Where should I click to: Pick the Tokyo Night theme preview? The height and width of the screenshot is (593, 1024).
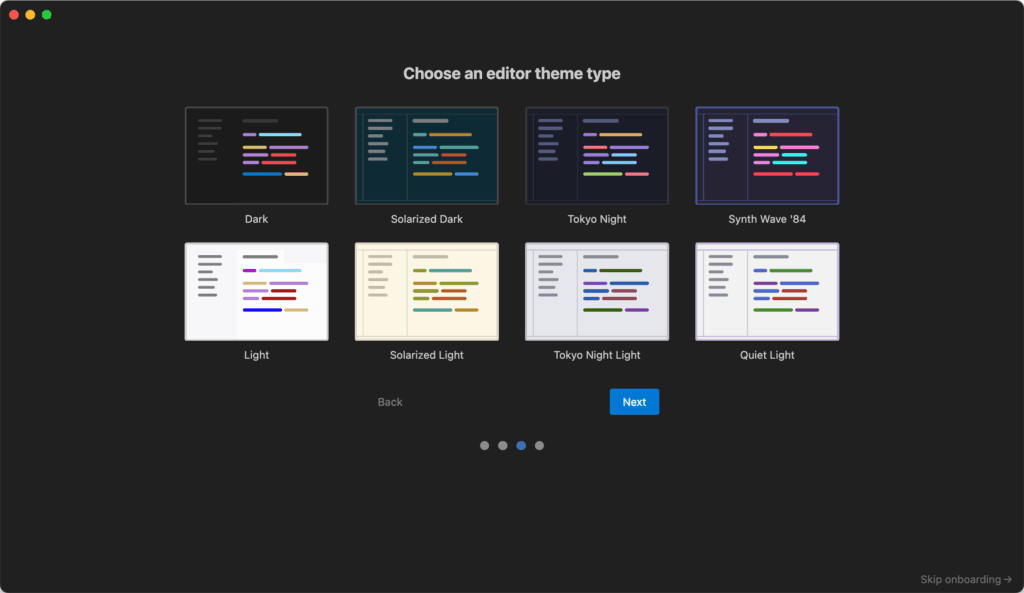tap(597, 155)
